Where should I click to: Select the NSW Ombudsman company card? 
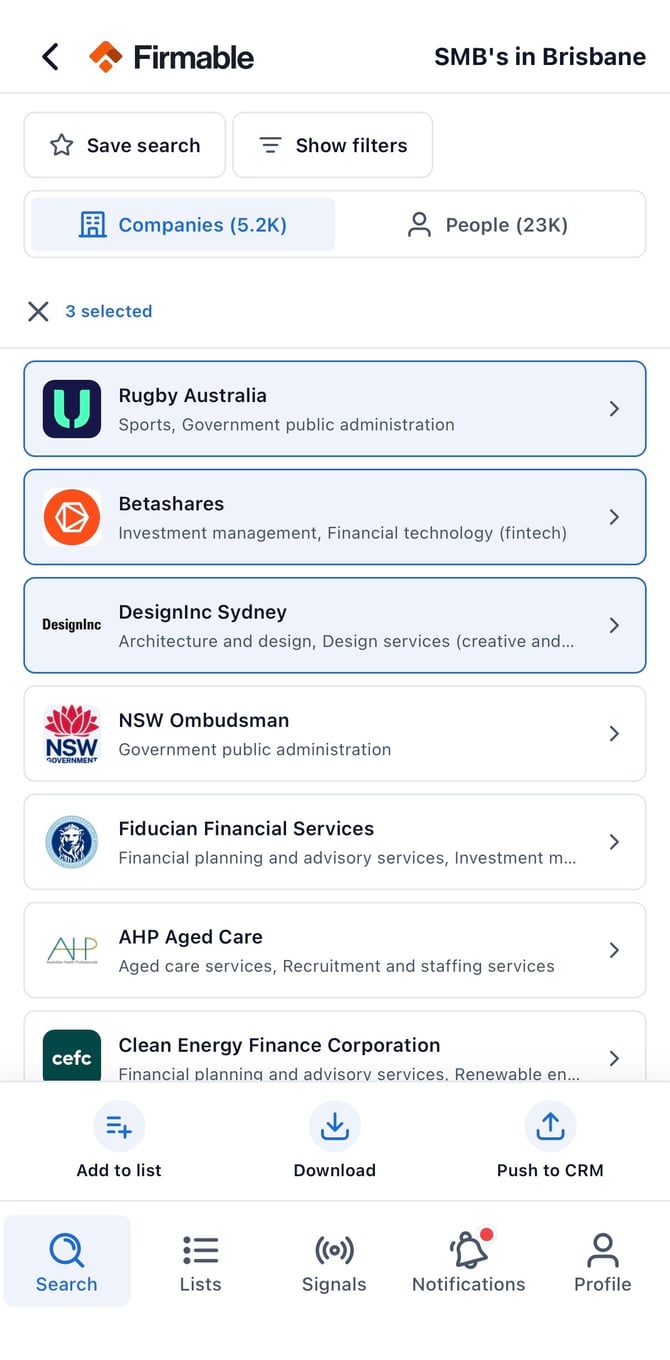pyautogui.click(x=335, y=733)
